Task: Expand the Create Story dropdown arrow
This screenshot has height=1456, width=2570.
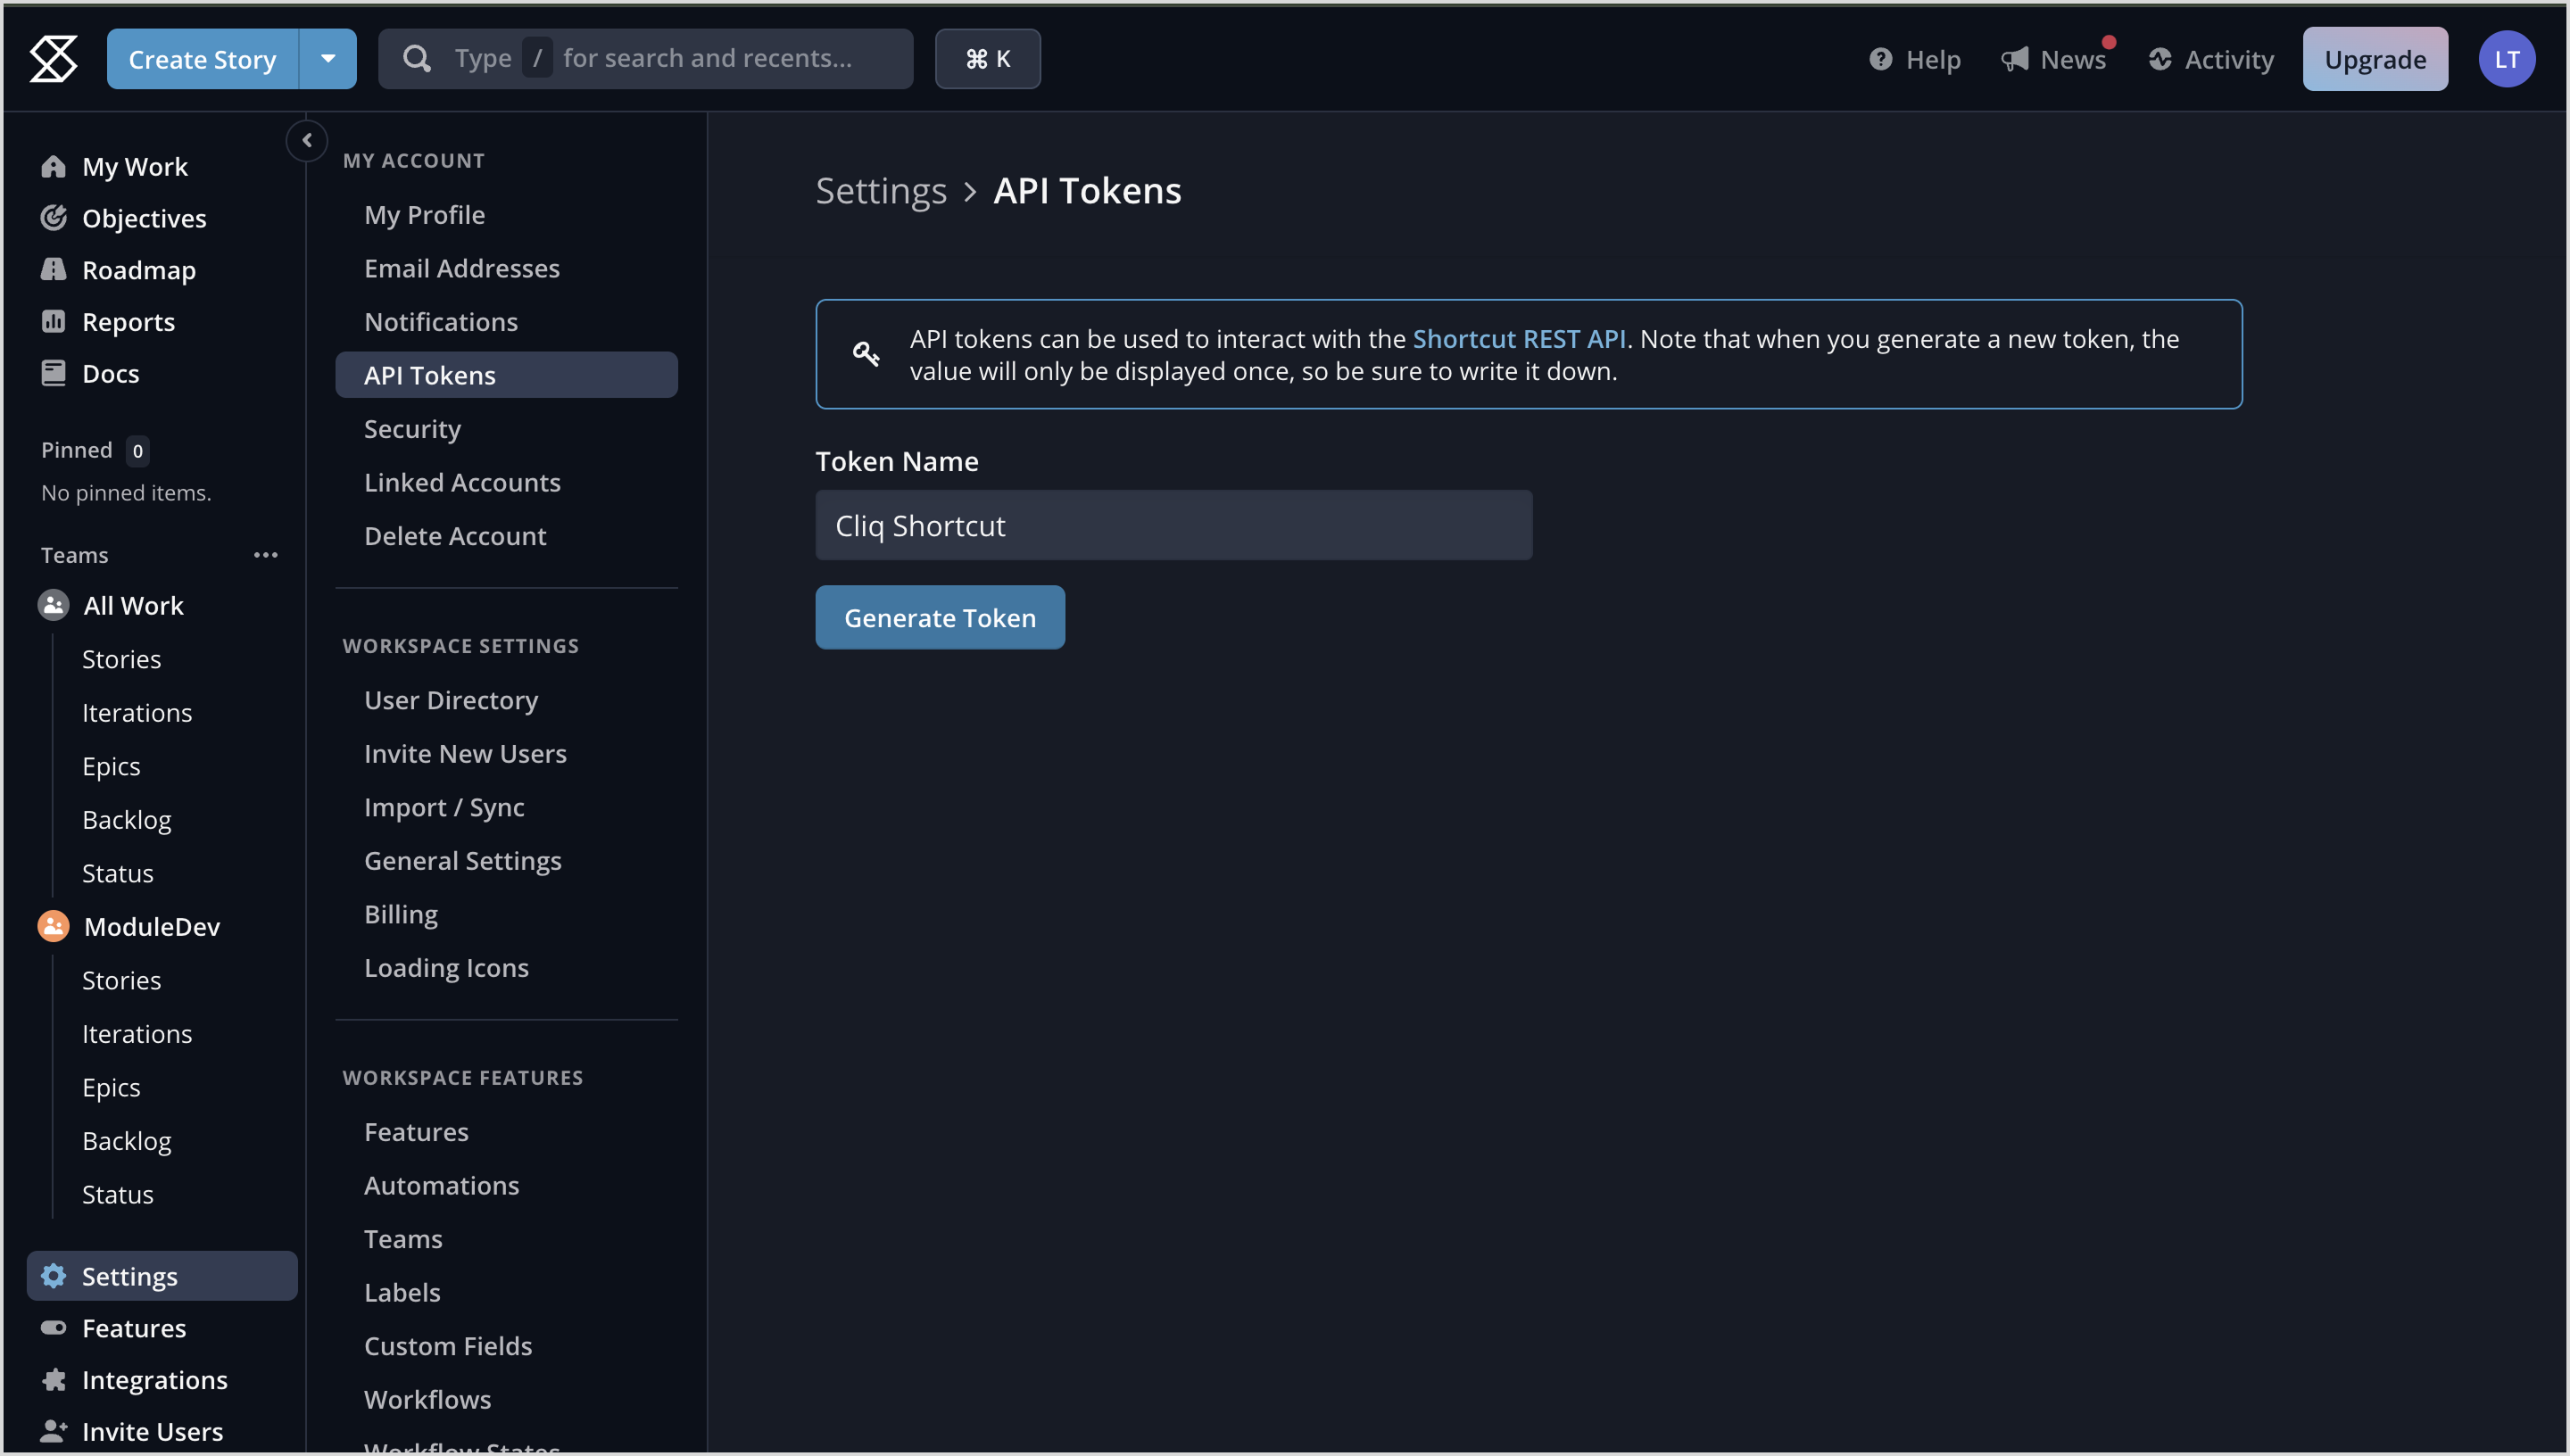Action: click(x=327, y=59)
